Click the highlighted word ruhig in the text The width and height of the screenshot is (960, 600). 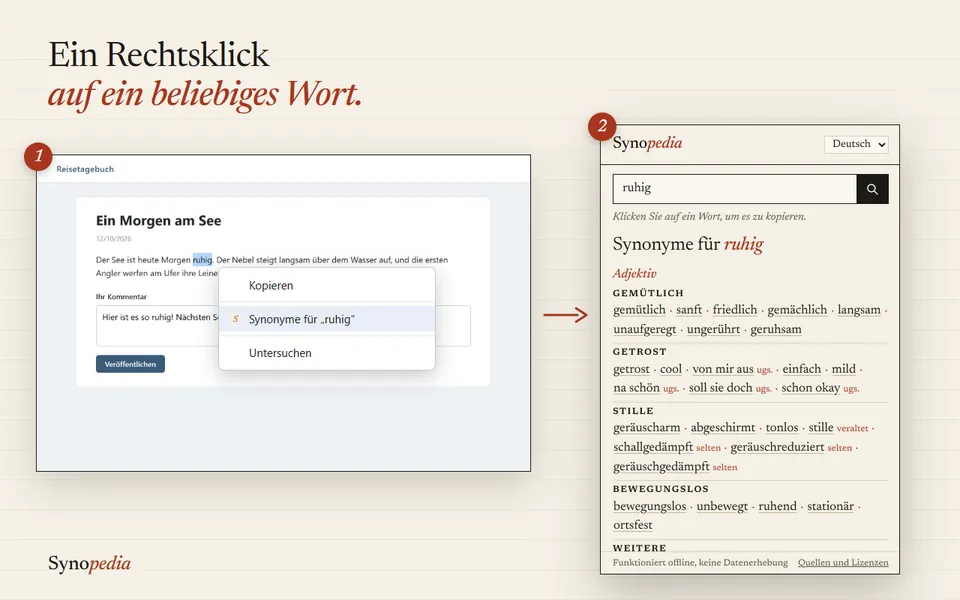[203, 260]
